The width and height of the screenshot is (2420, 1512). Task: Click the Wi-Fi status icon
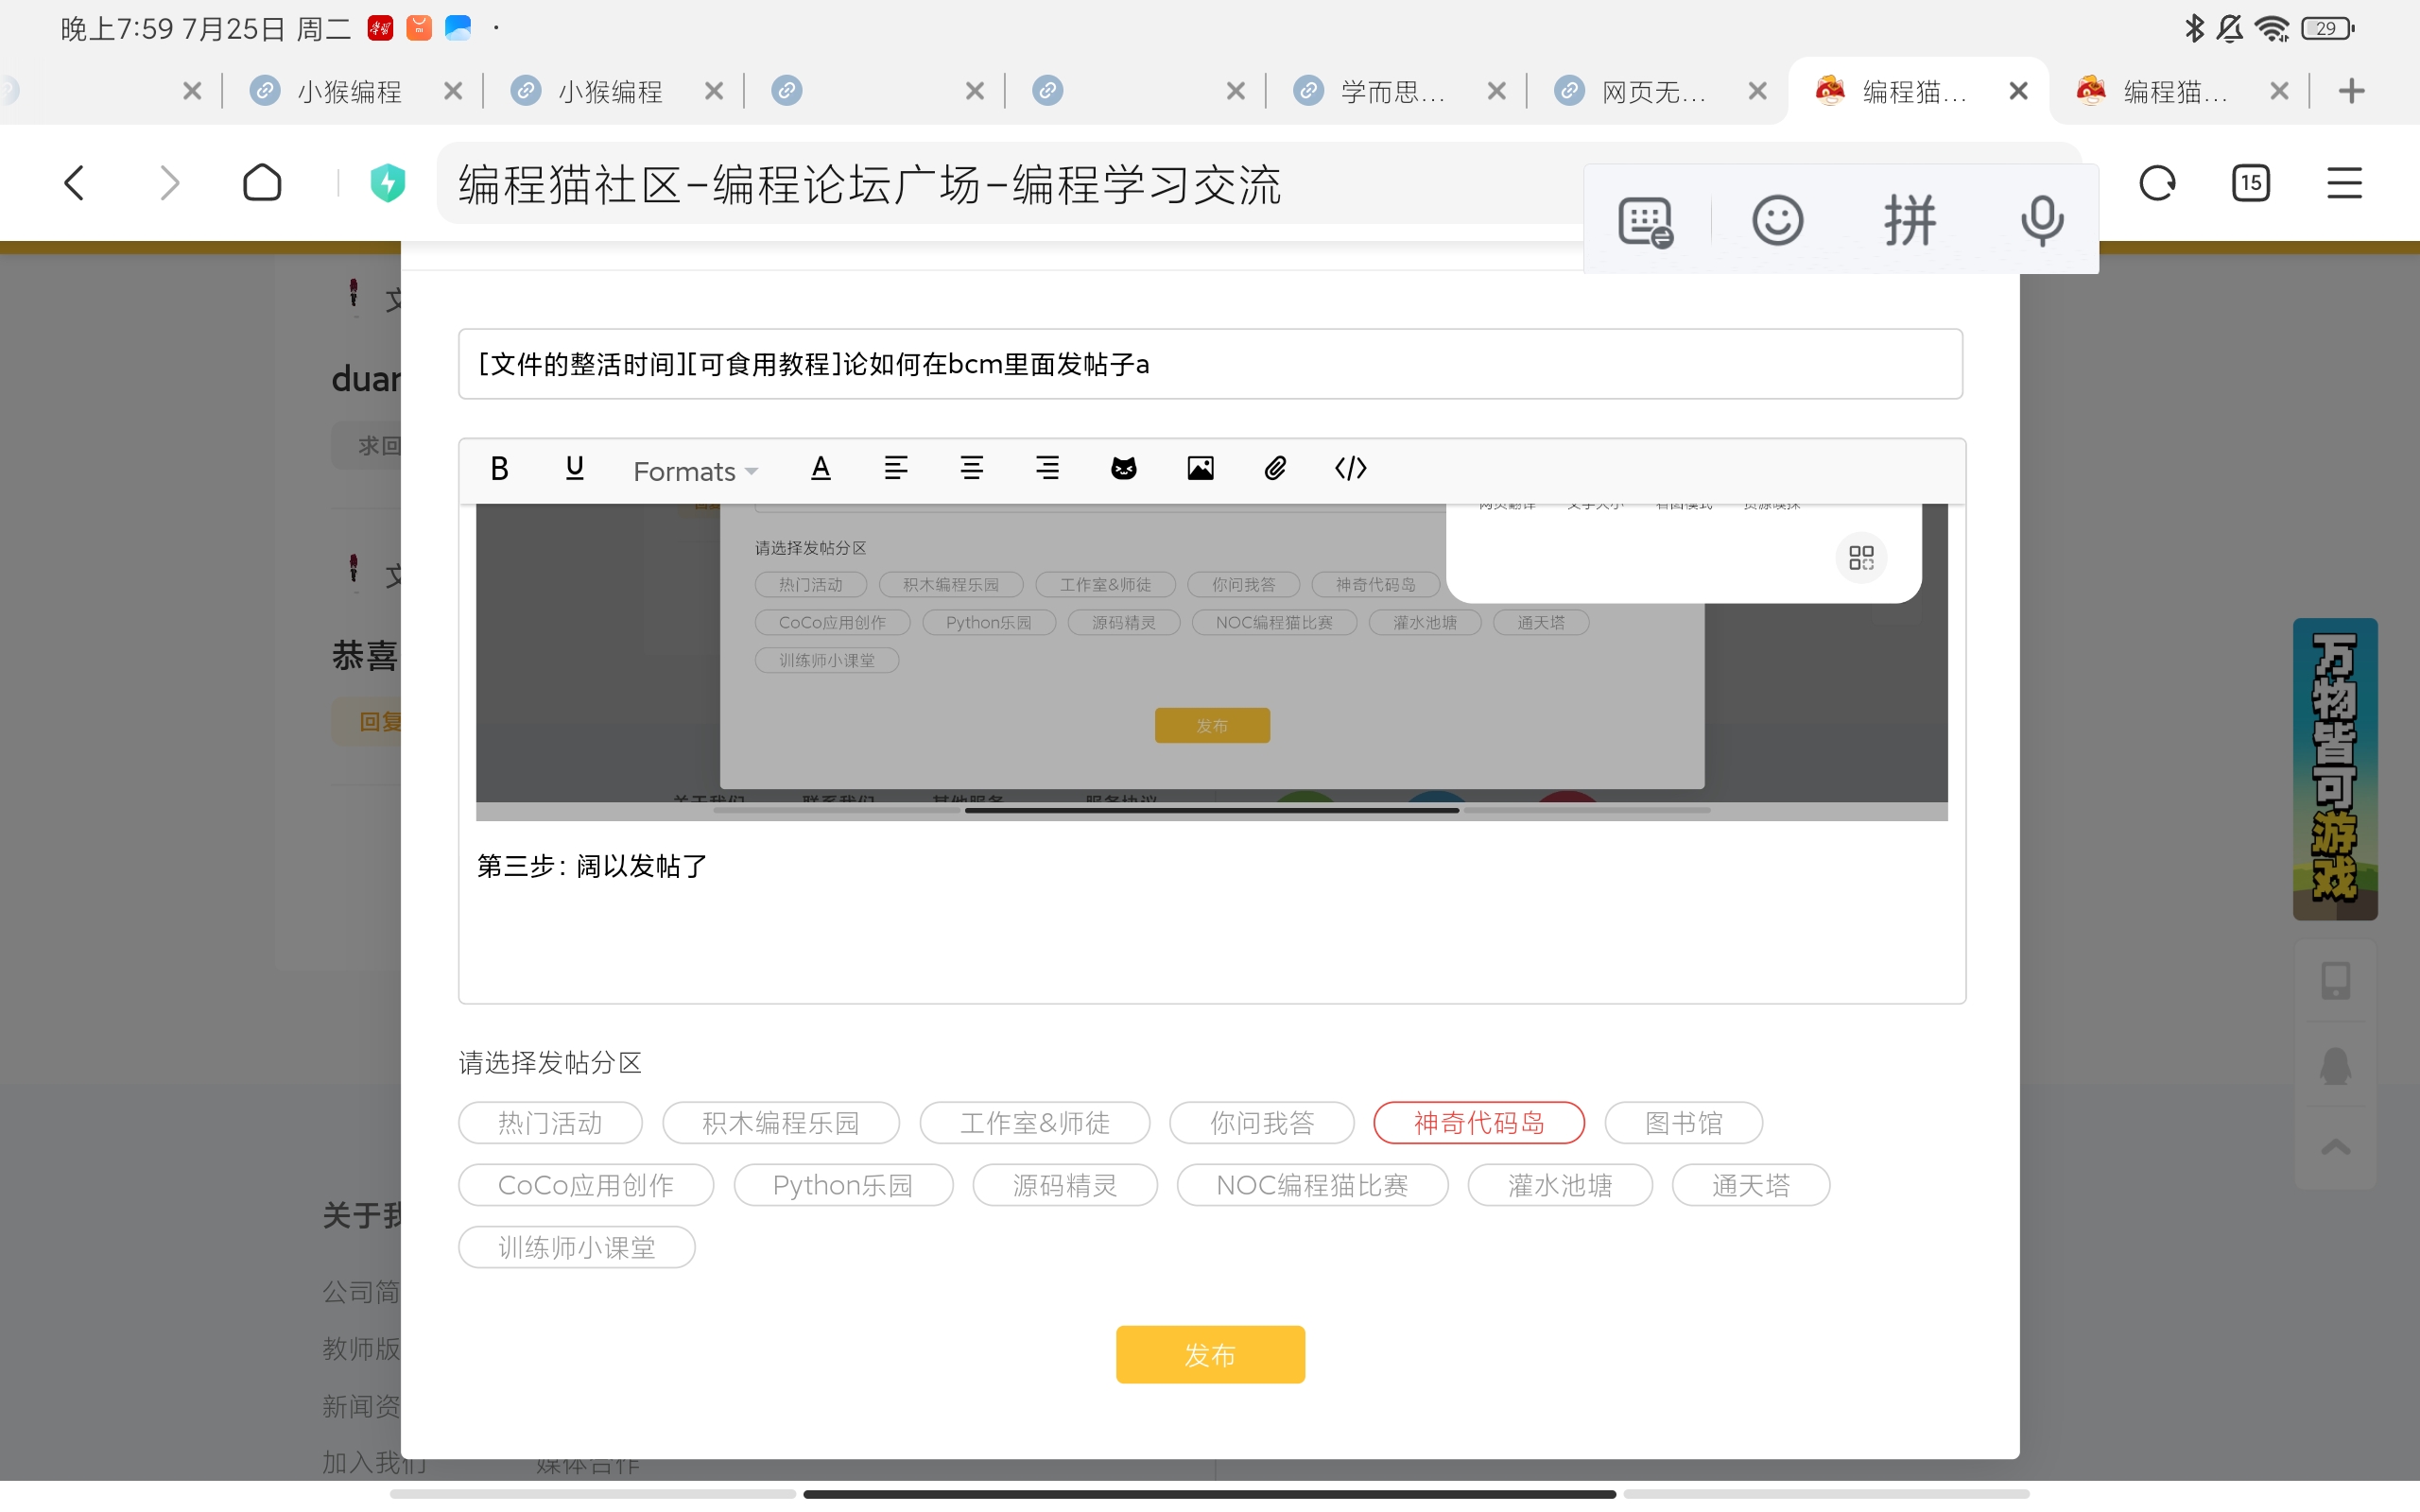[x=2272, y=28]
